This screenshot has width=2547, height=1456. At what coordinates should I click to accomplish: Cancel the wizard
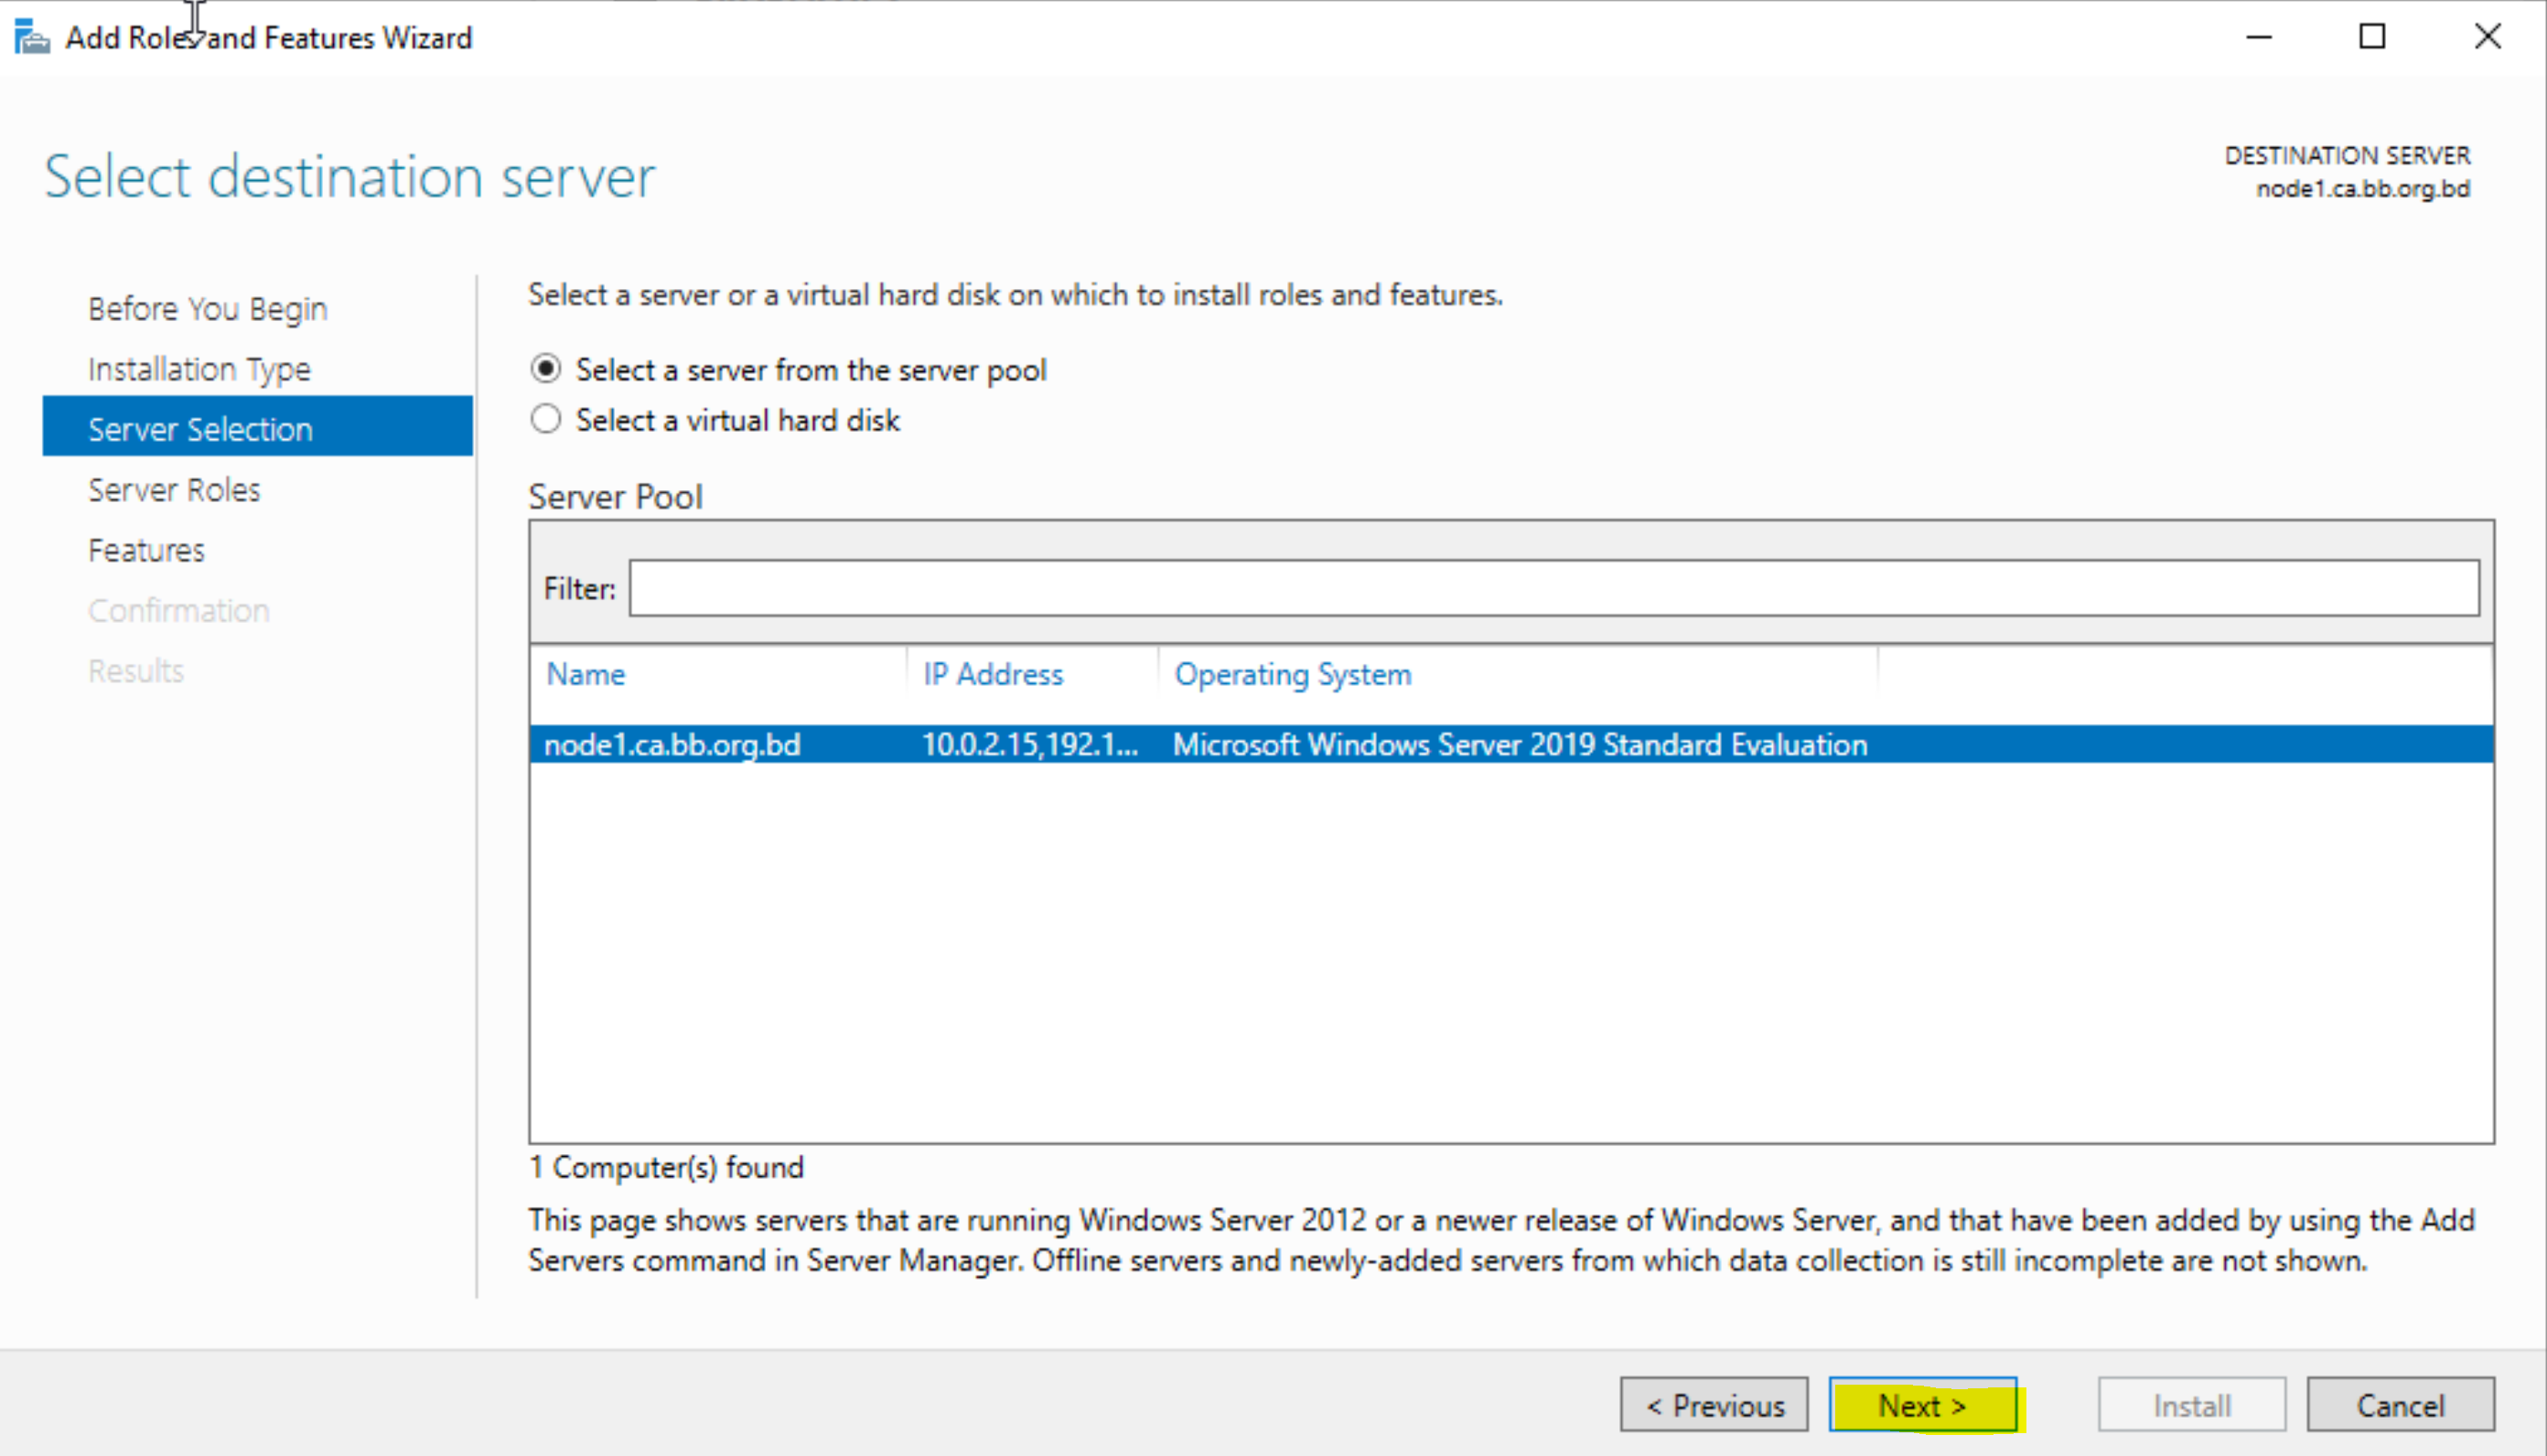[2400, 1405]
